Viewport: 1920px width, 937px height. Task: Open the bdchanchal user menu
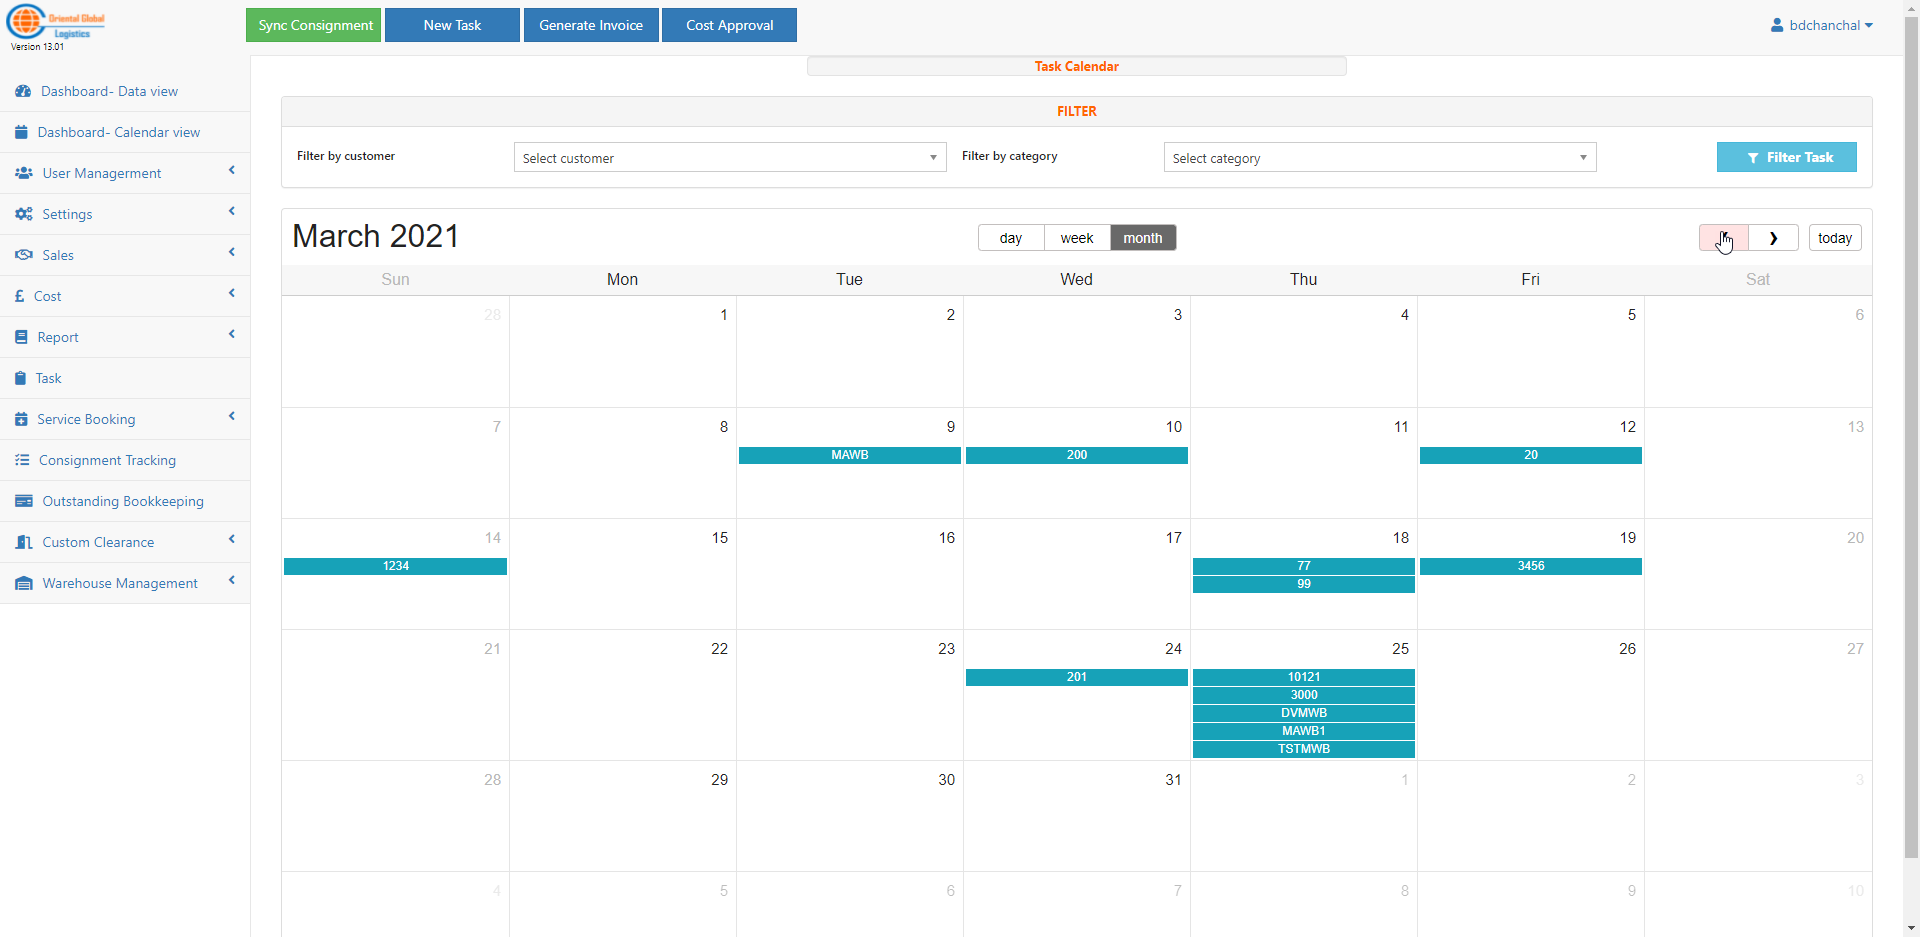1820,25
